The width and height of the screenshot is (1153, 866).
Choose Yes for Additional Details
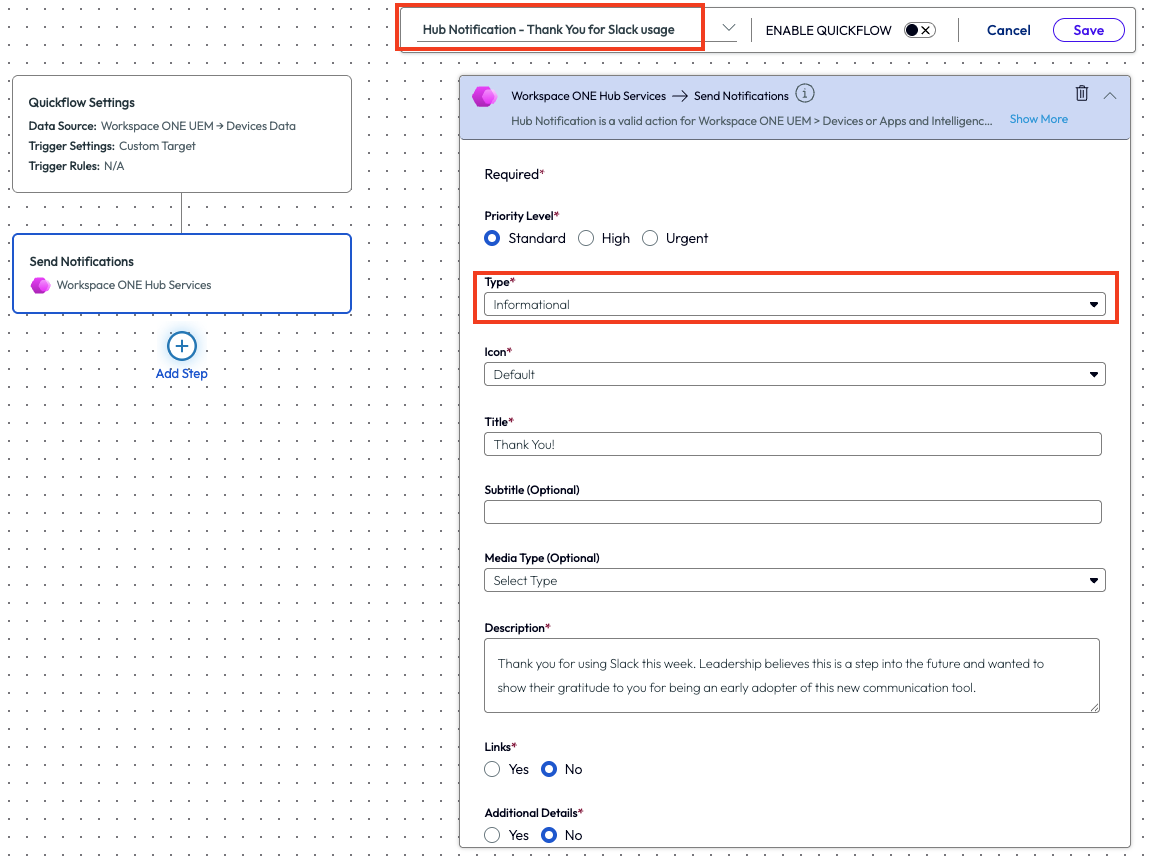[x=492, y=835]
